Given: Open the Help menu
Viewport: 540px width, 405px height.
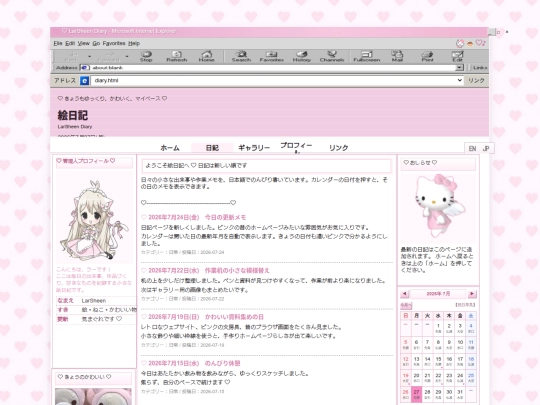Looking at the screenshot, I should (x=134, y=43).
